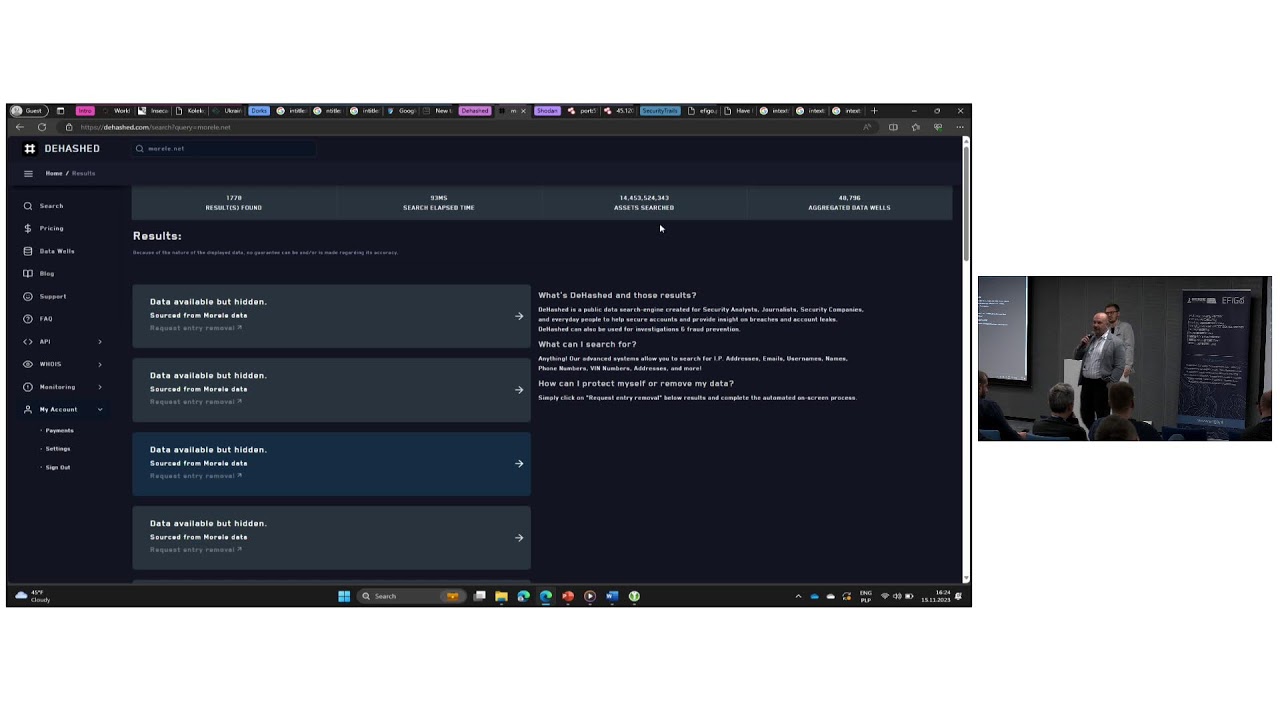Open third highlighted result card arrow

[519, 464]
